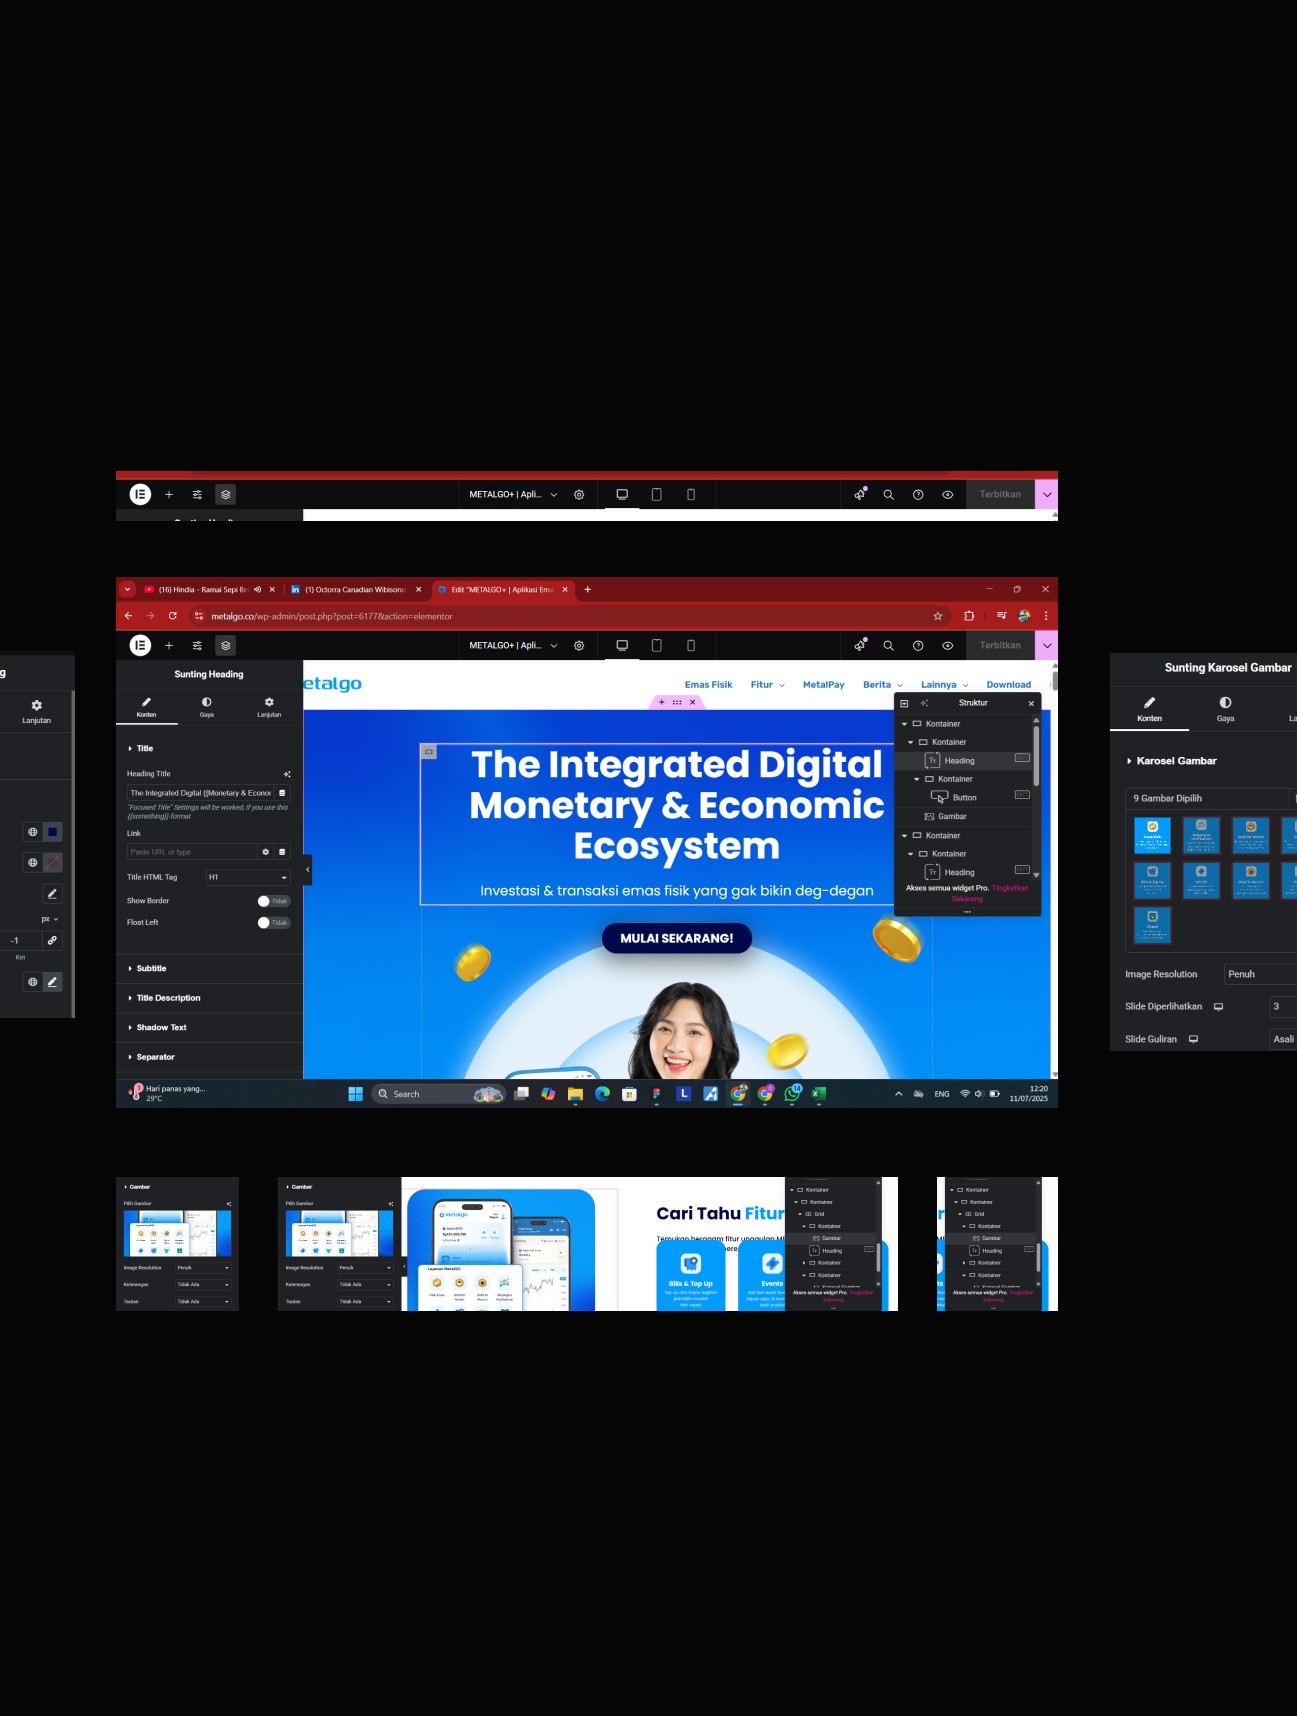
Task: Open dynamic tags icon in the Heading Title field
Action: click(282, 793)
